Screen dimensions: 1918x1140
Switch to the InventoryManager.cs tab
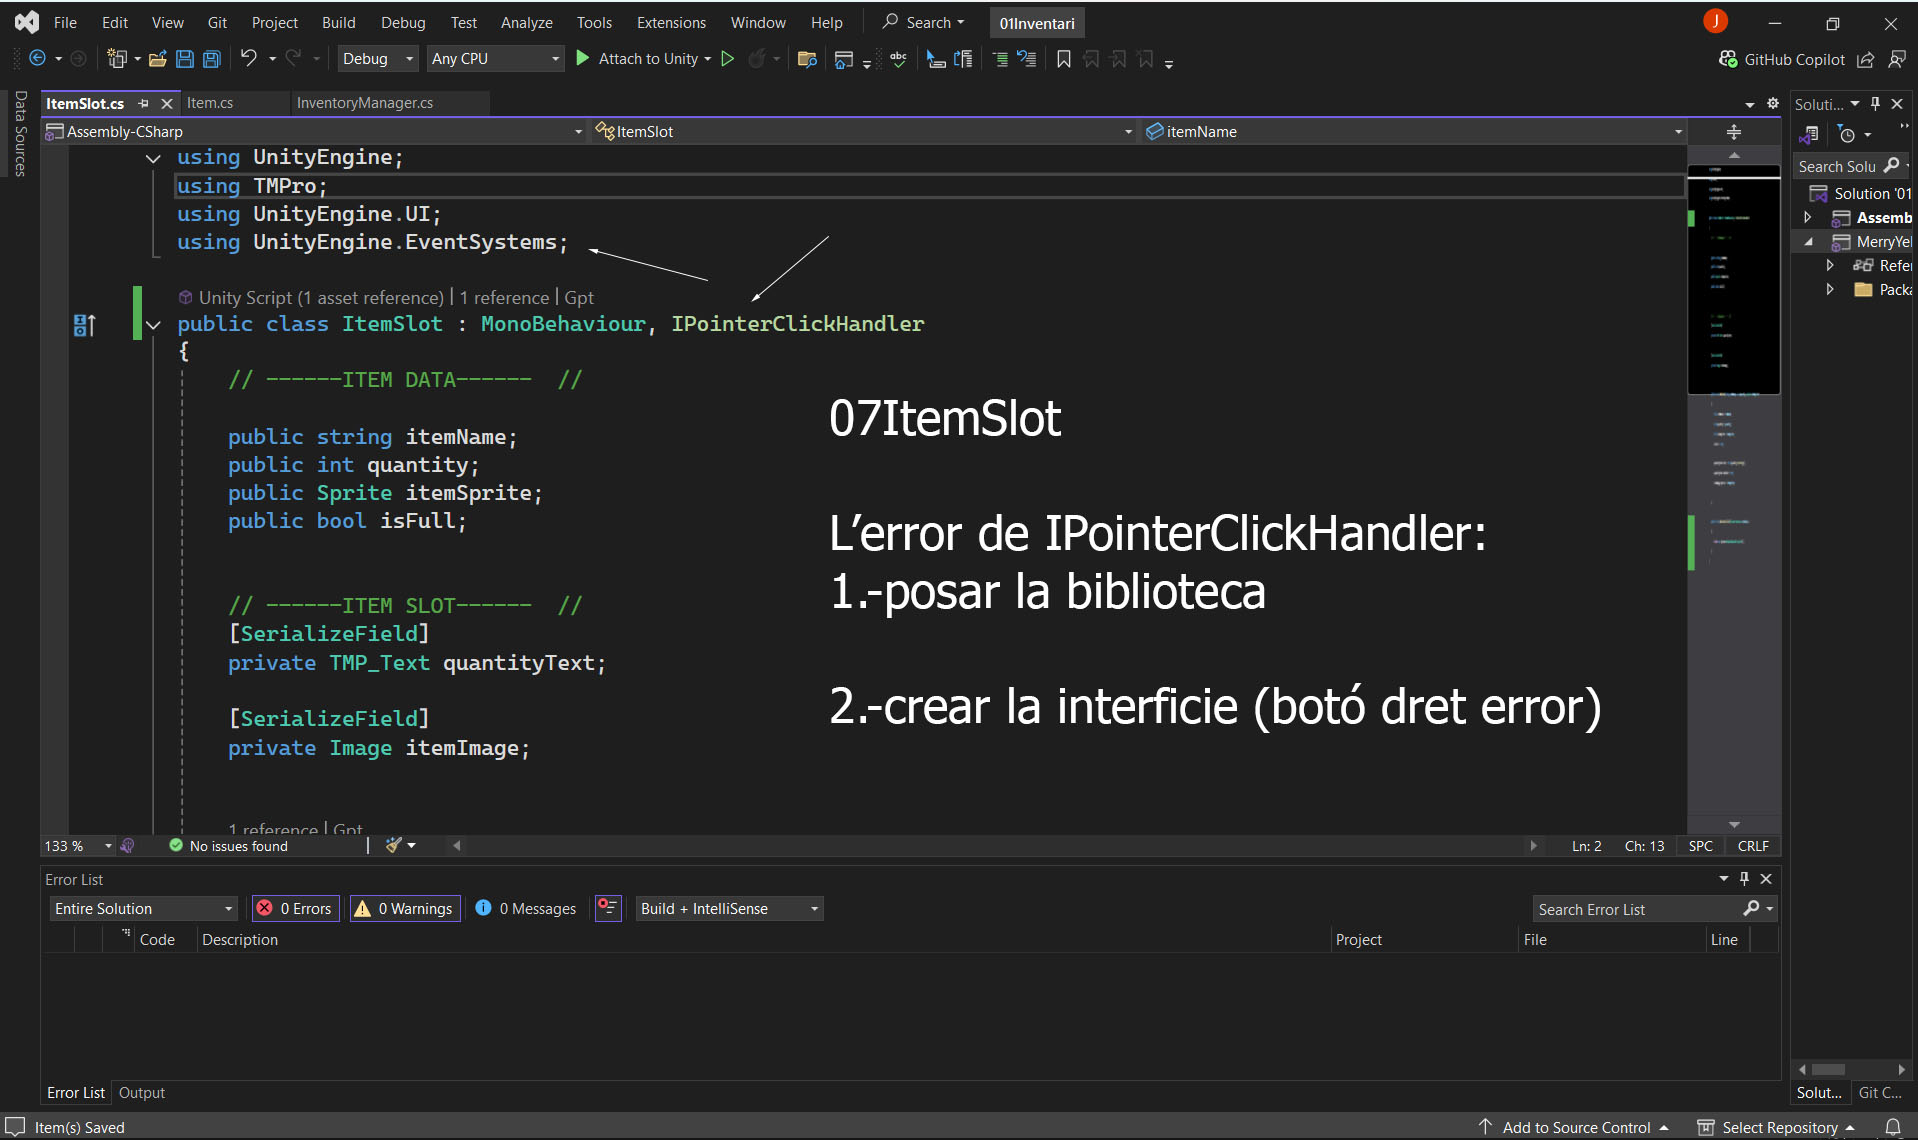point(364,103)
